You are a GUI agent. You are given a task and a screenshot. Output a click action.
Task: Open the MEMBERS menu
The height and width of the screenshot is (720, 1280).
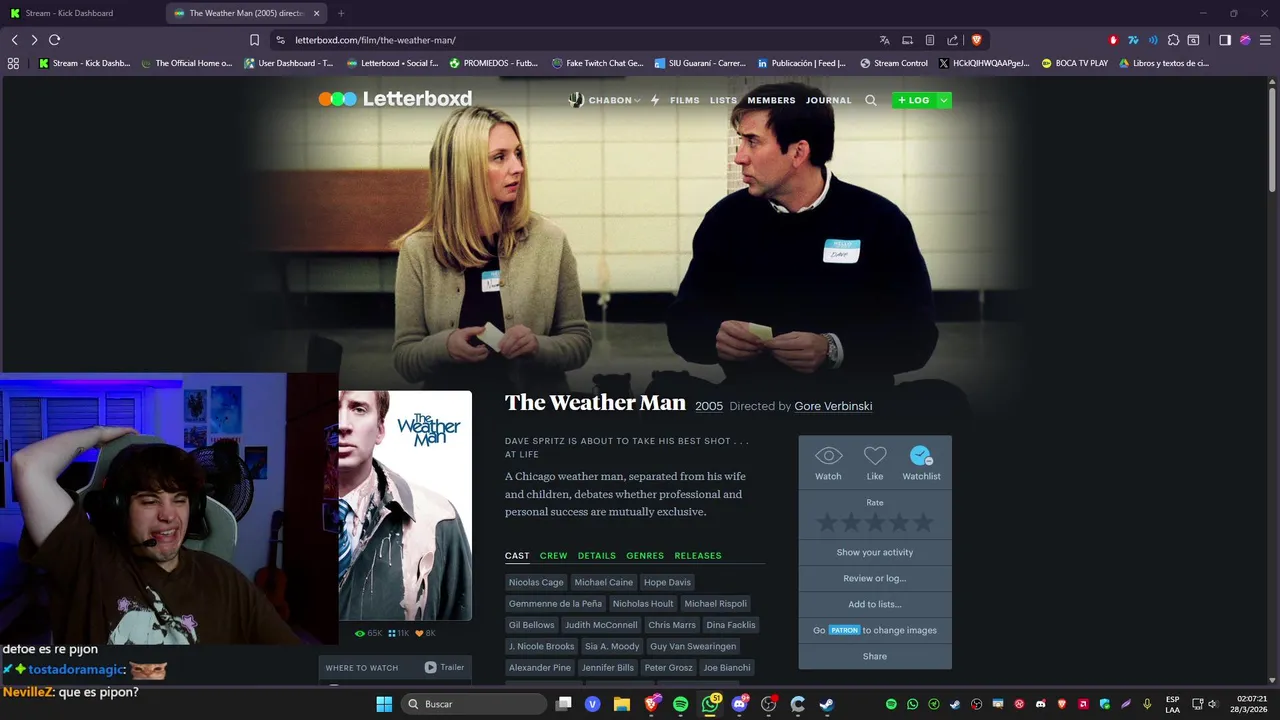[x=771, y=100]
